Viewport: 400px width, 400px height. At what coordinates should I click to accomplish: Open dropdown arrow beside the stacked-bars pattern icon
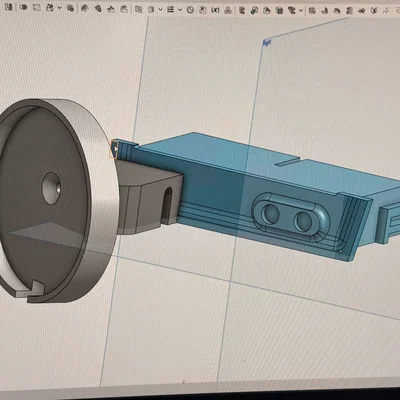pyautogui.click(x=180, y=10)
